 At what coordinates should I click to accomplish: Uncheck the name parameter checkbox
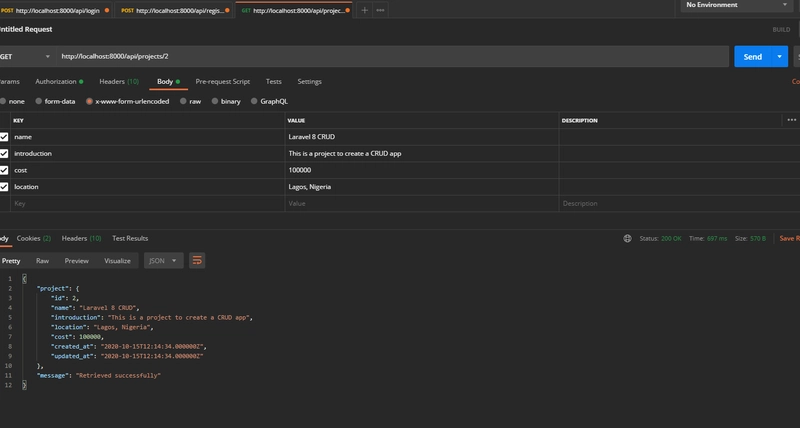[4, 137]
